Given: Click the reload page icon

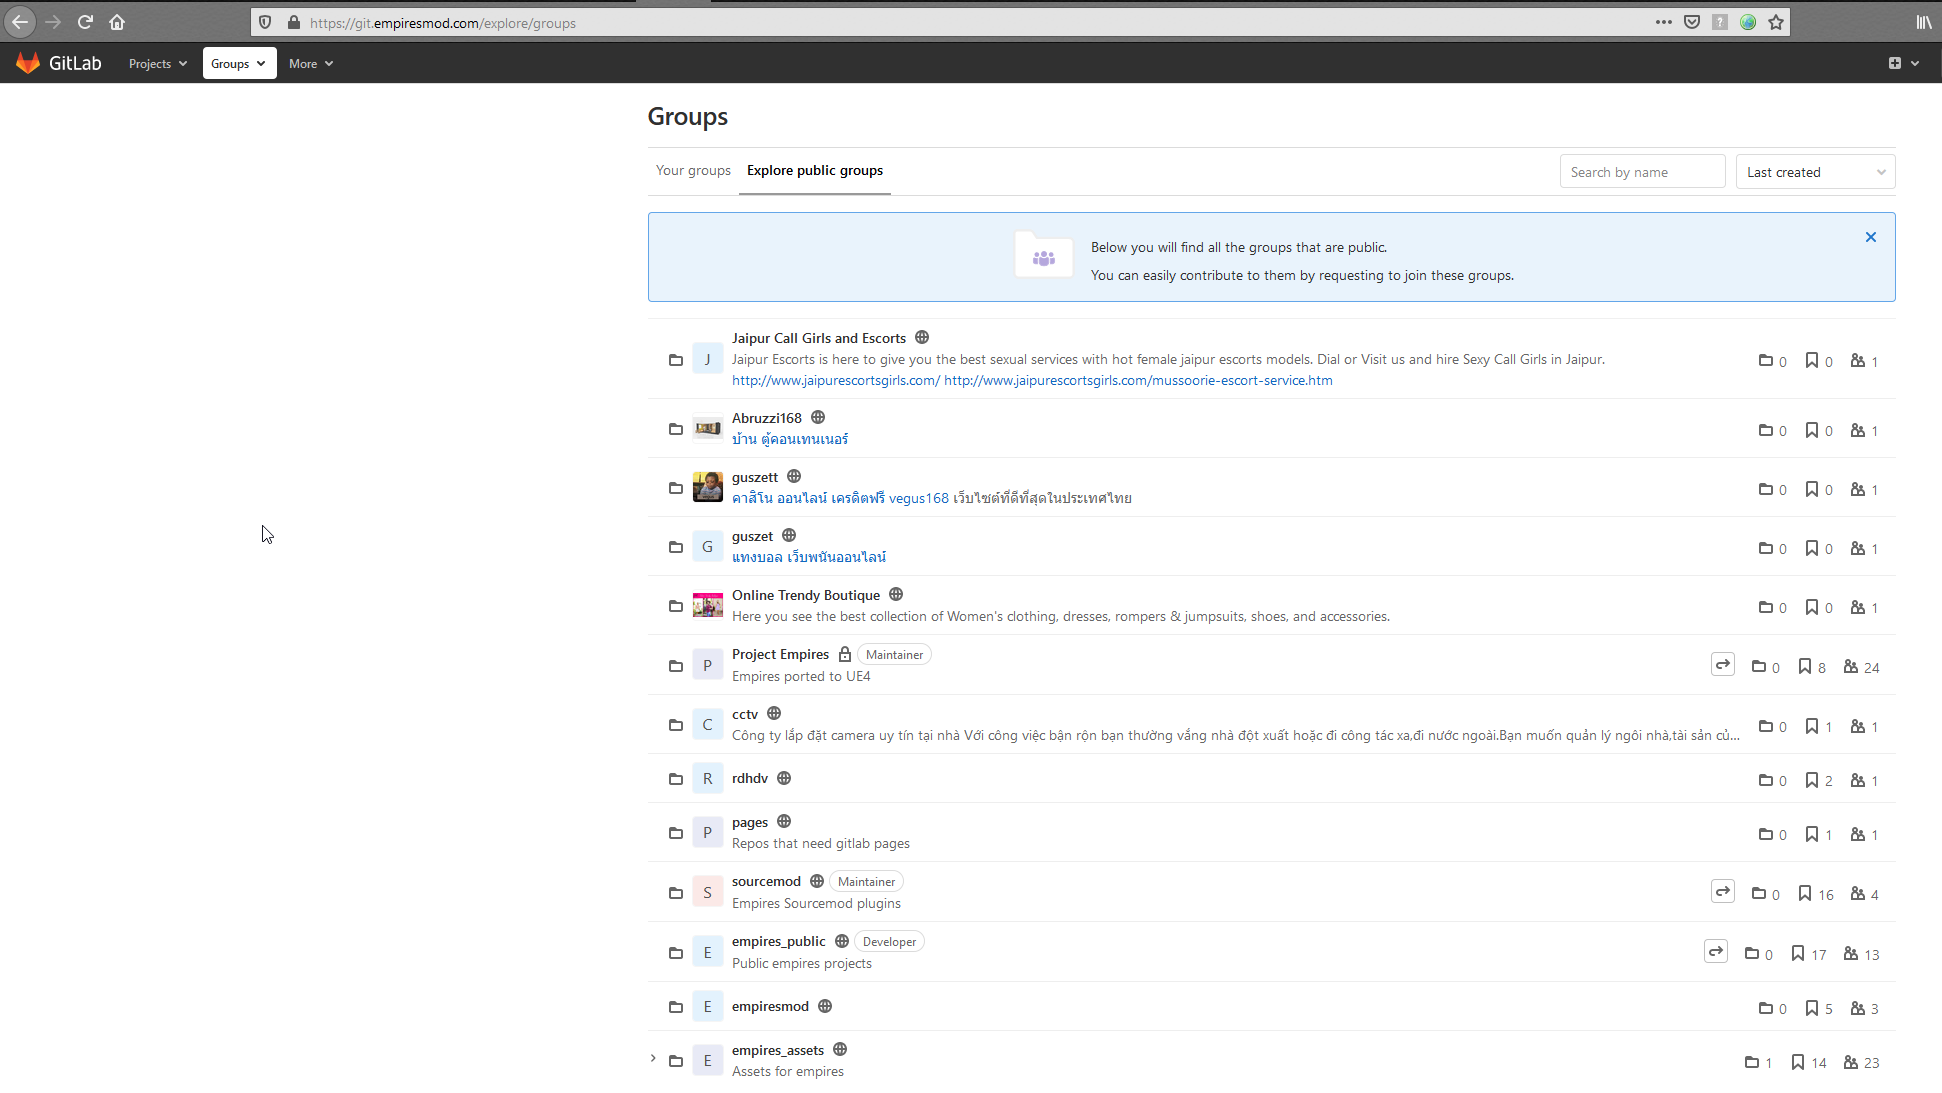Looking at the screenshot, I should pos(85,22).
